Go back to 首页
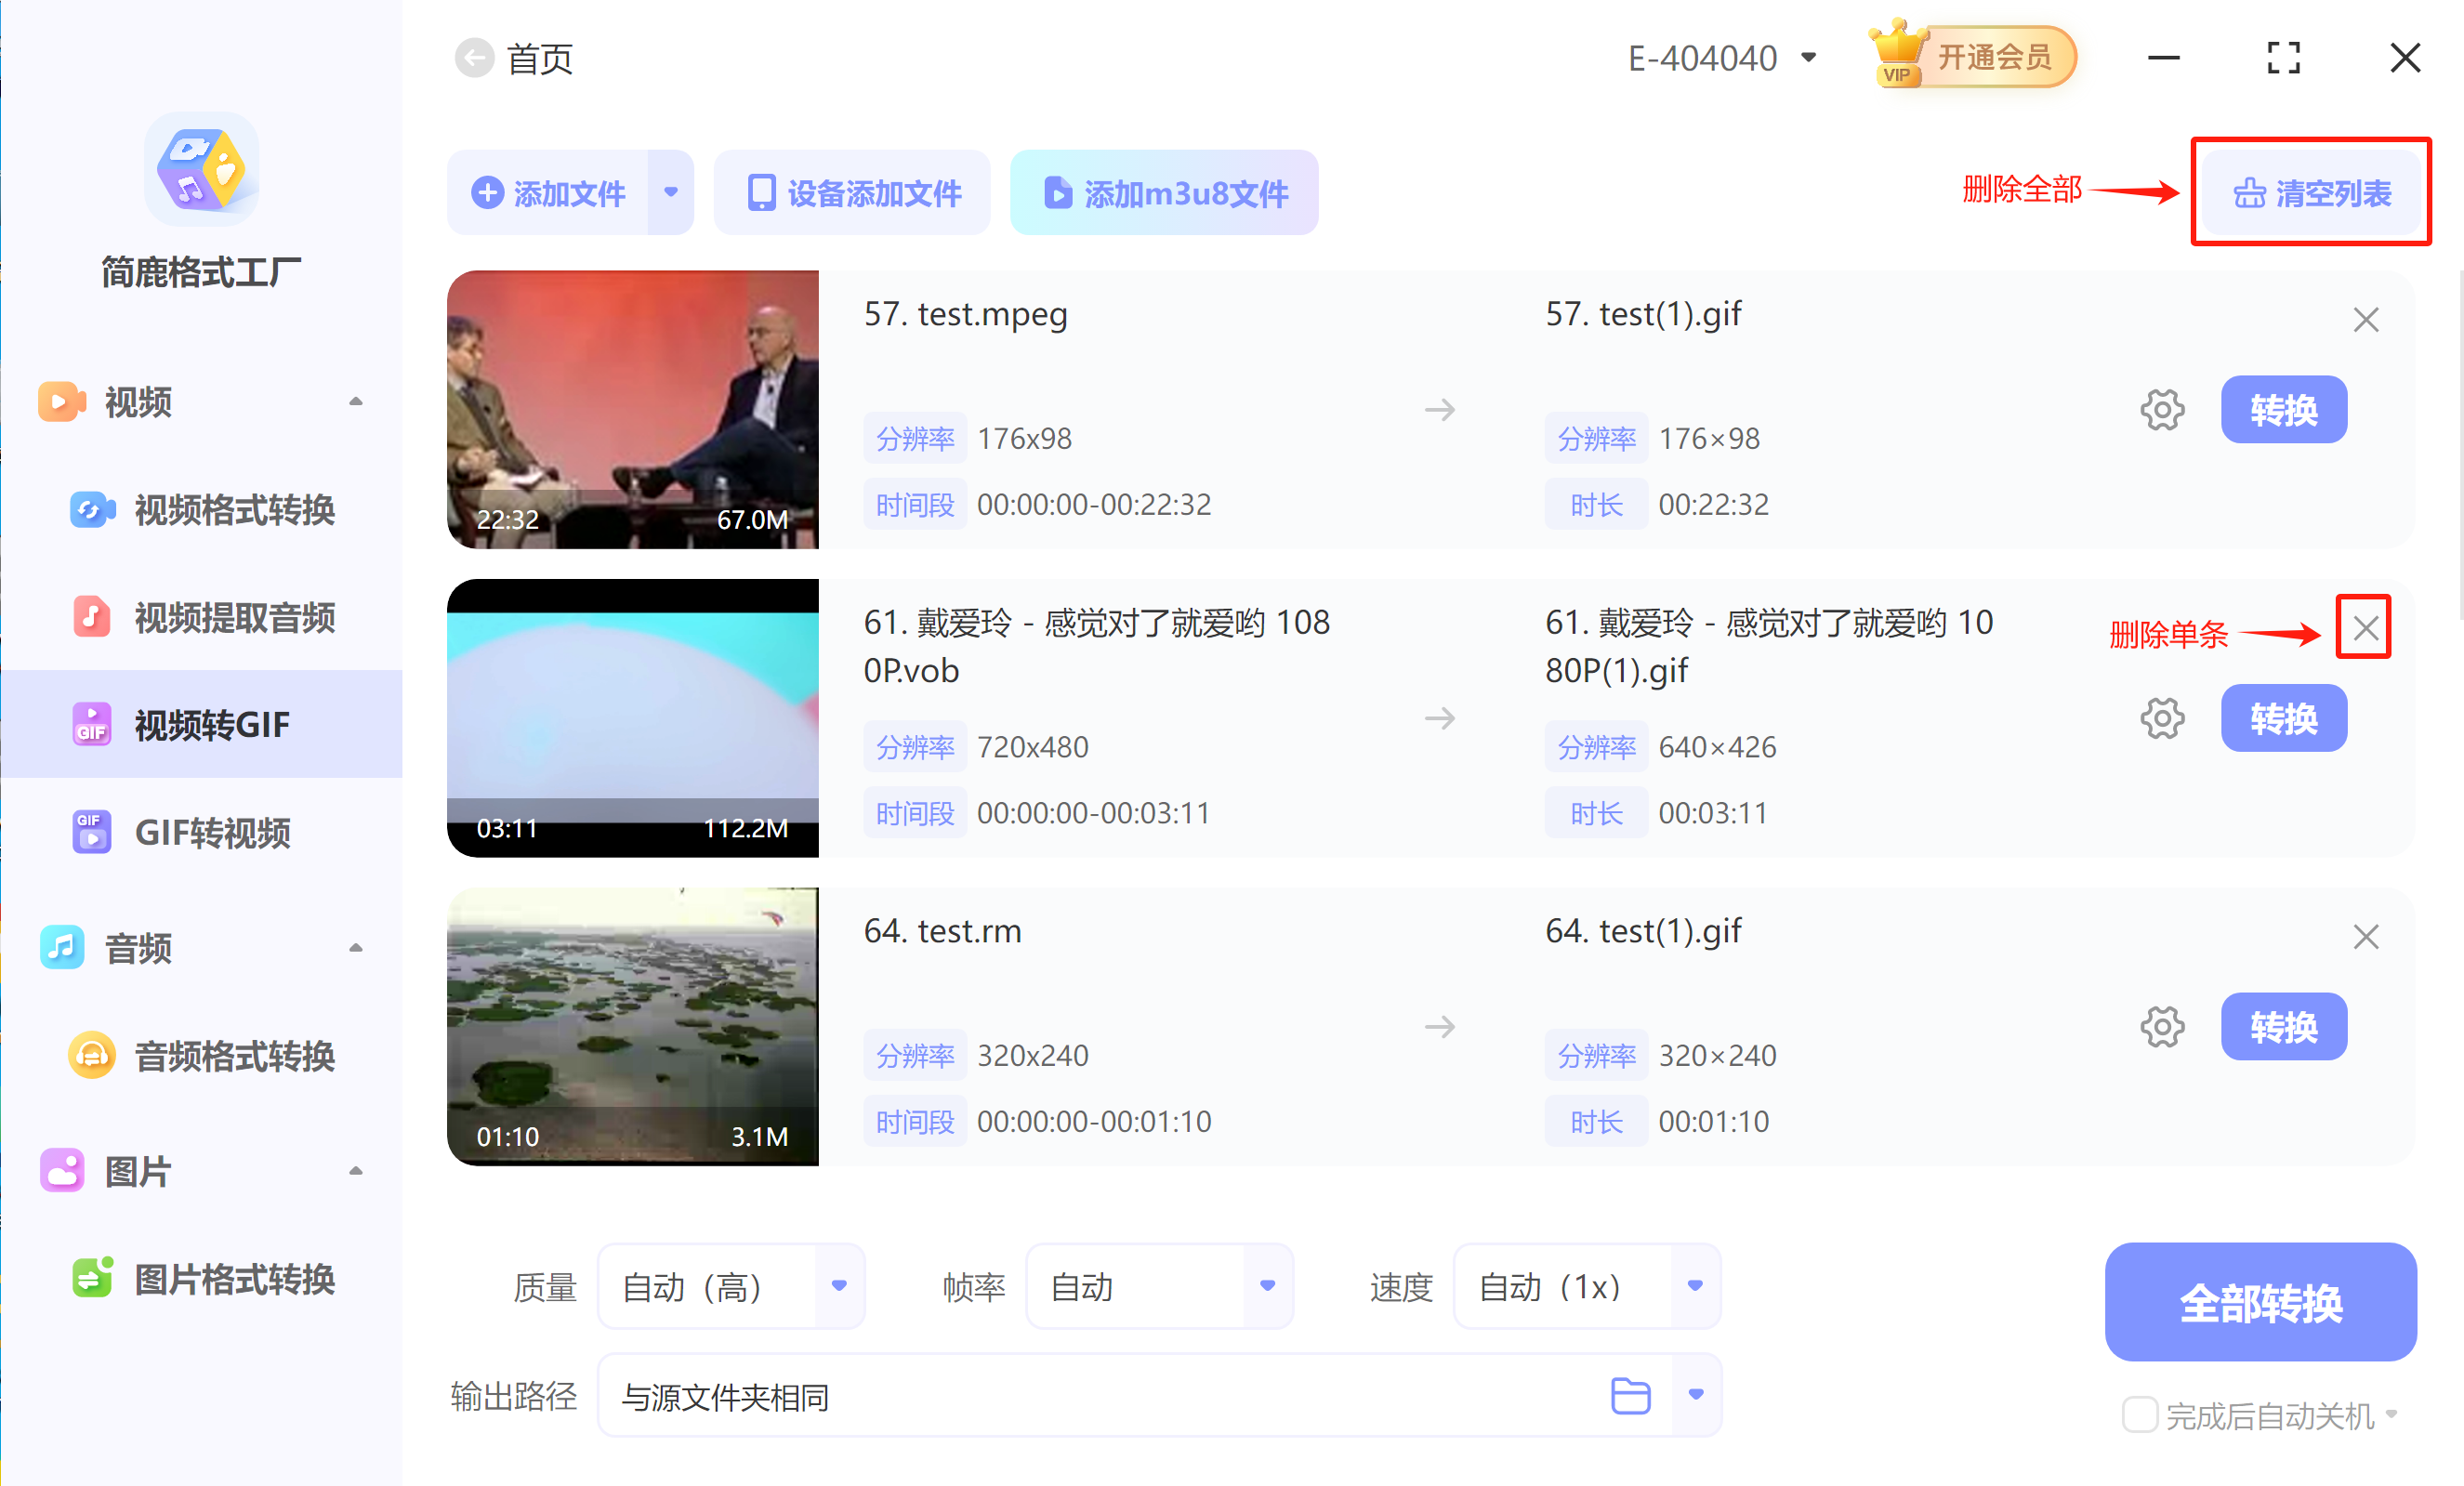 (x=475, y=57)
